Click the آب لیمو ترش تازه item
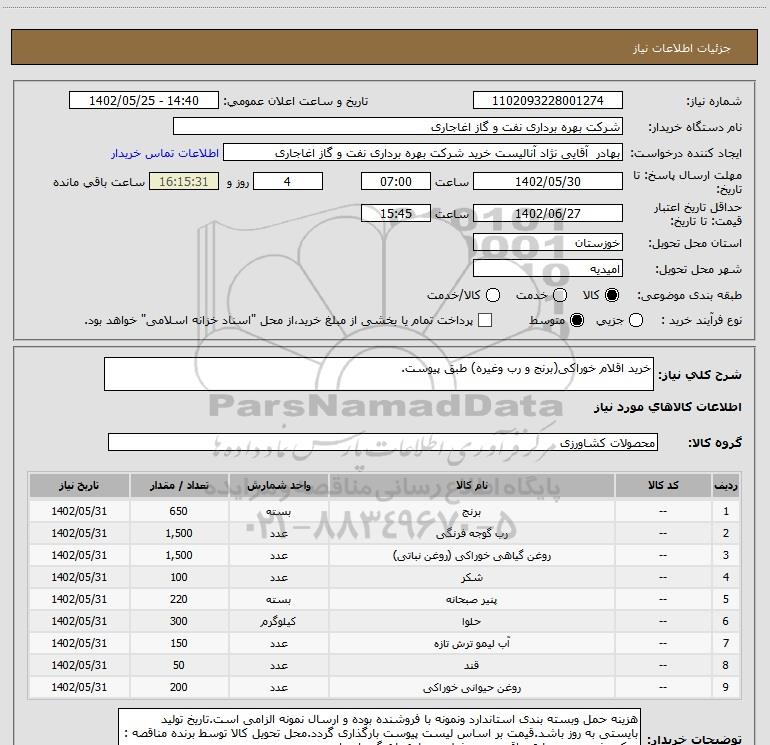This screenshot has width=770, height=745. pos(471,643)
